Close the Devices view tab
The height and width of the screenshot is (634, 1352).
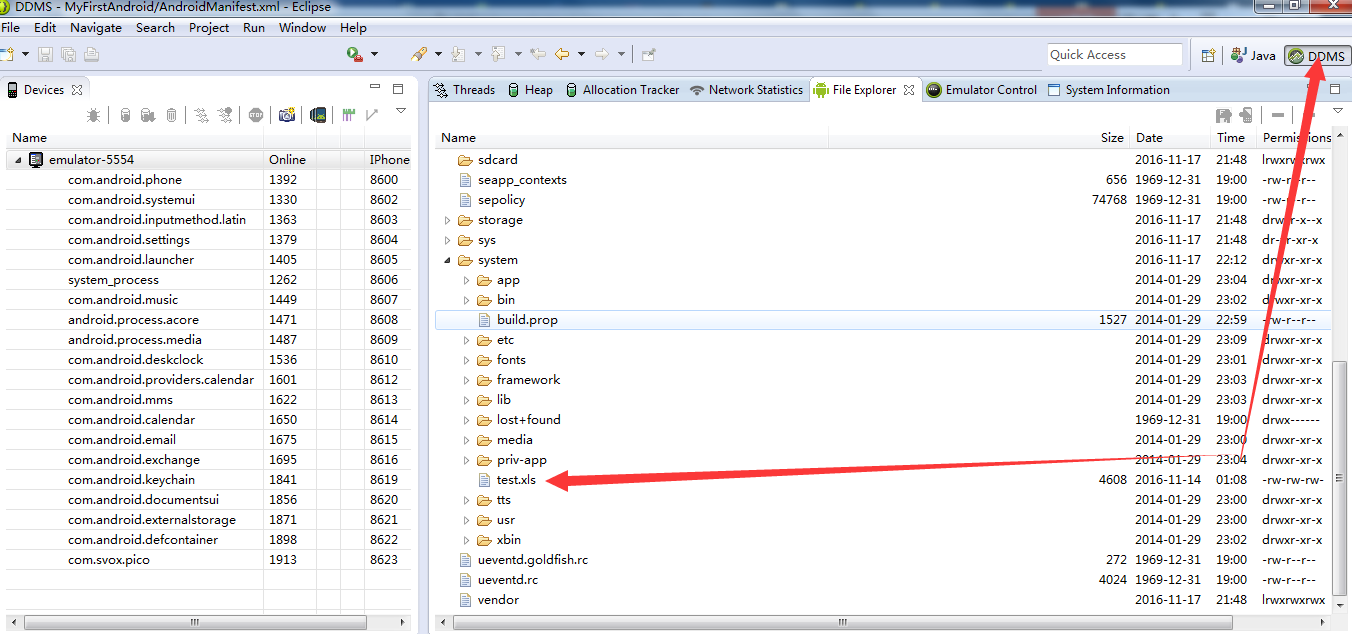75,90
